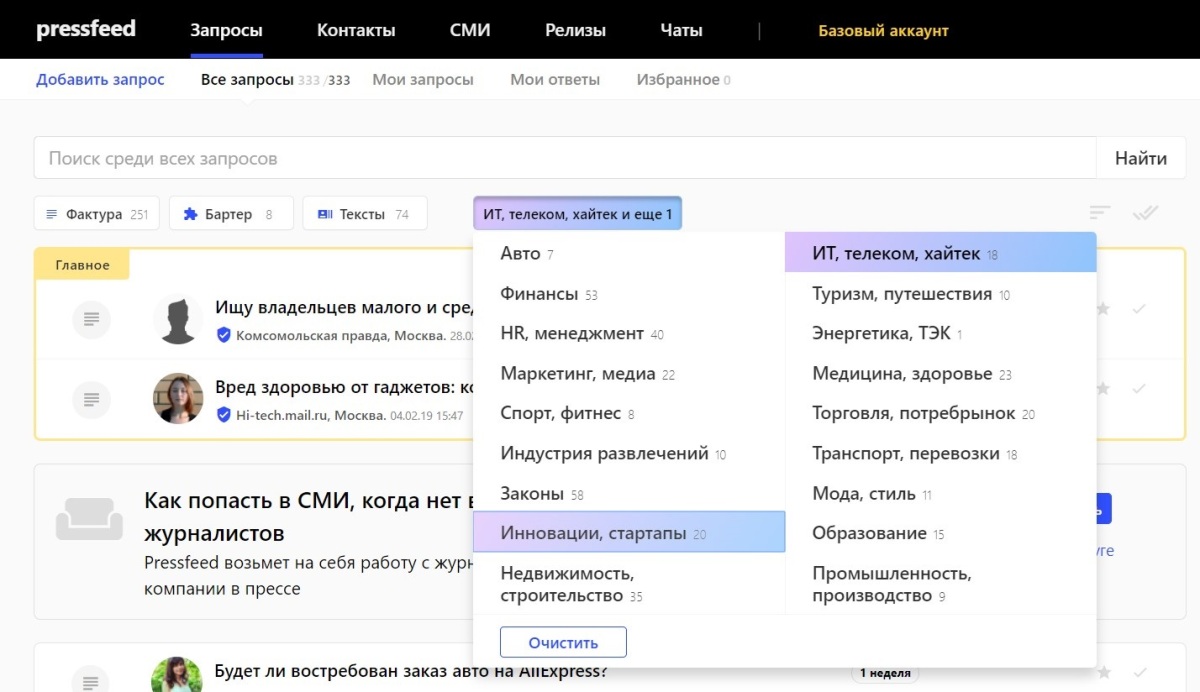Toggle the Бартер filter
The image size is (1200, 692).
tap(230, 214)
